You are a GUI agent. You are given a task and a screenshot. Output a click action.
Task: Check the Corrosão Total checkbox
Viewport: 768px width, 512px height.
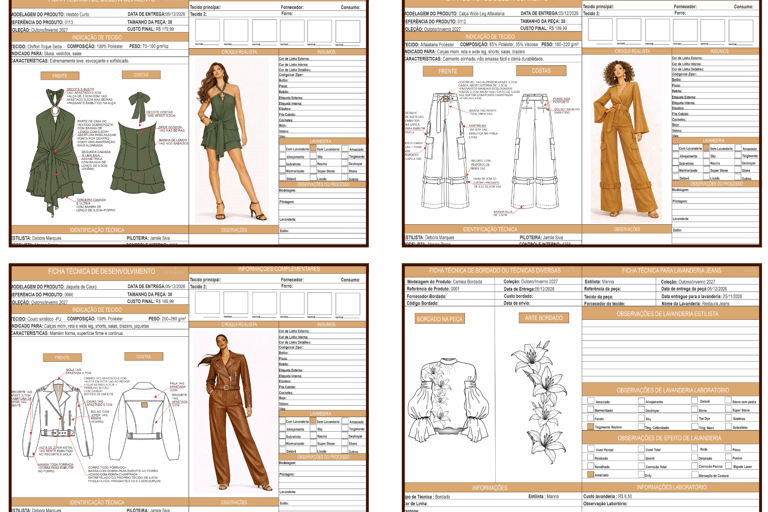coord(641,466)
